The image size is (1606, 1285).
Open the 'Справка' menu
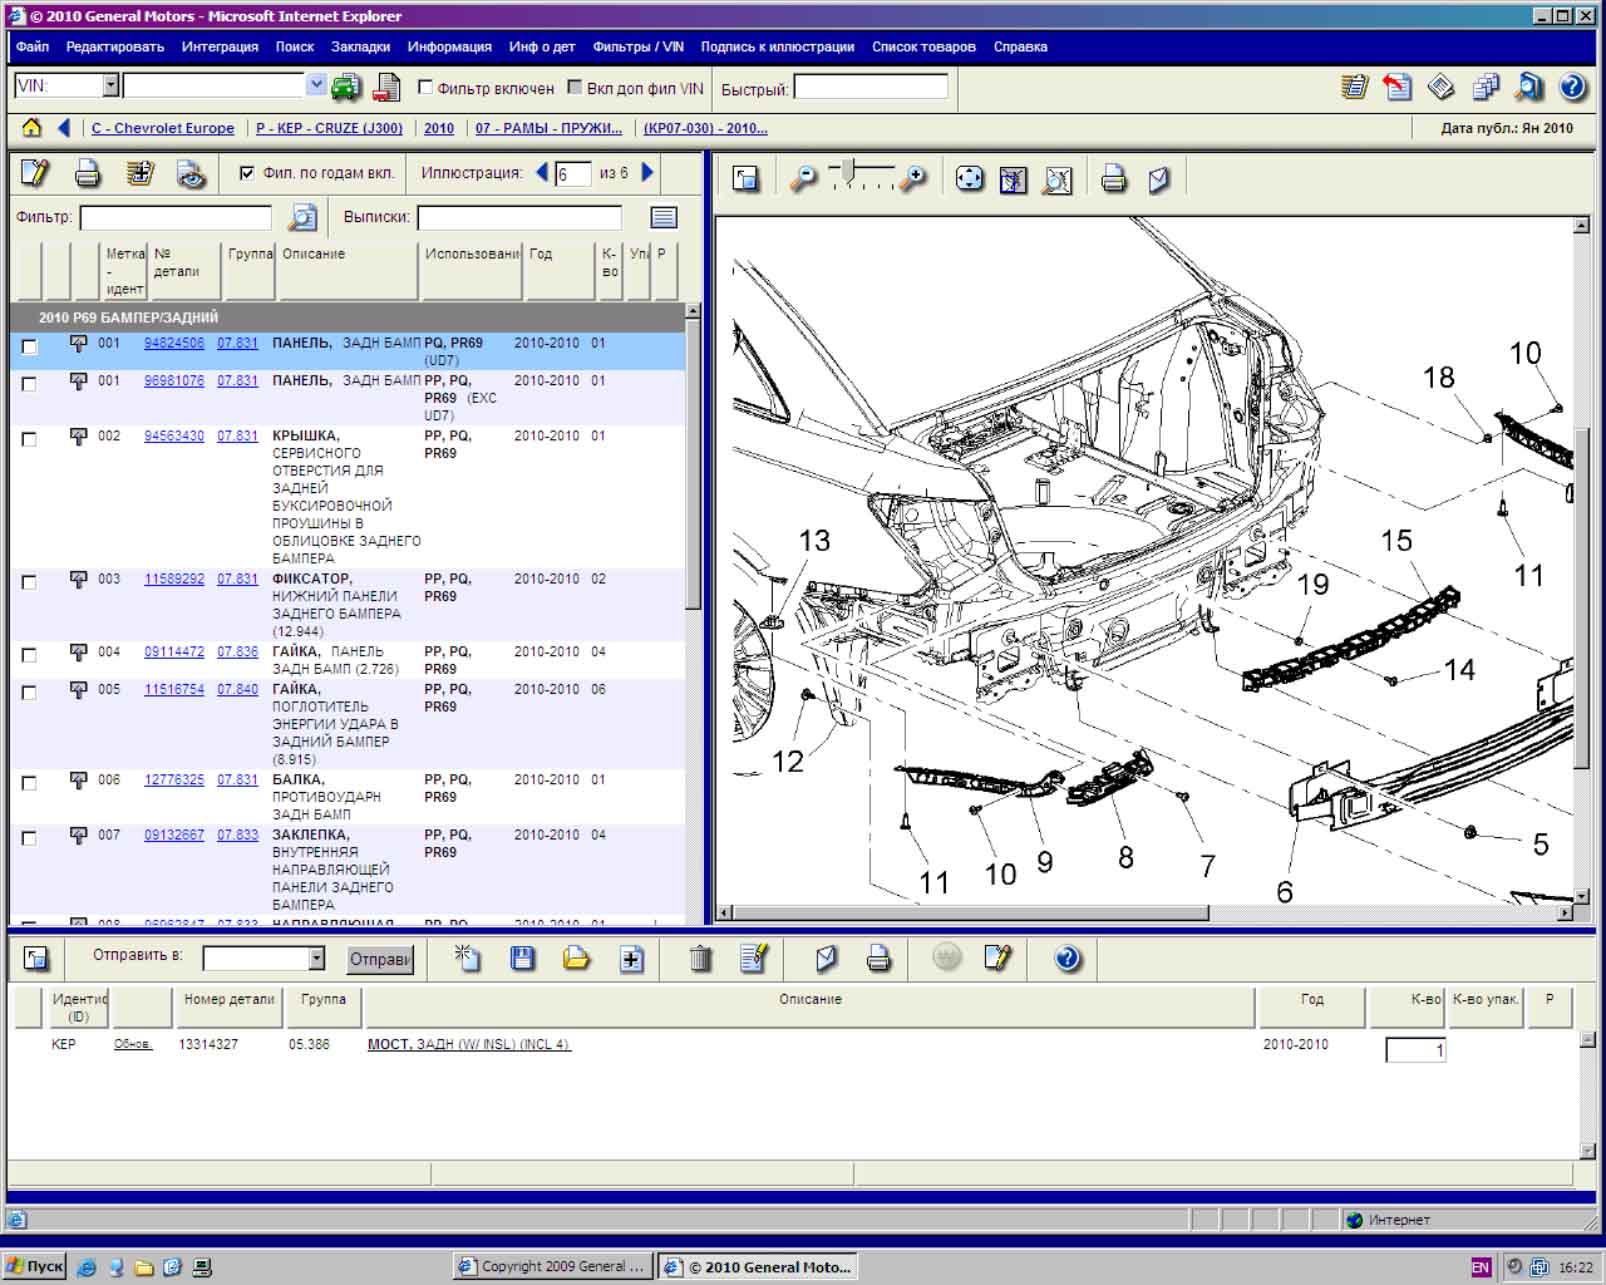pos(1020,47)
